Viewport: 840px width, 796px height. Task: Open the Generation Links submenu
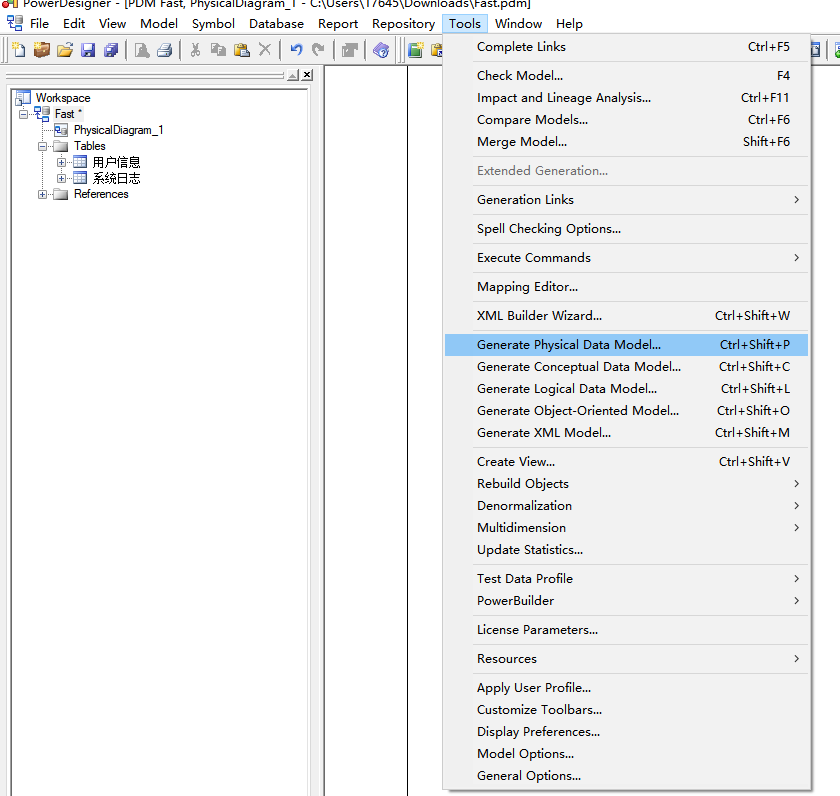pyautogui.click(x=626, y=199)
